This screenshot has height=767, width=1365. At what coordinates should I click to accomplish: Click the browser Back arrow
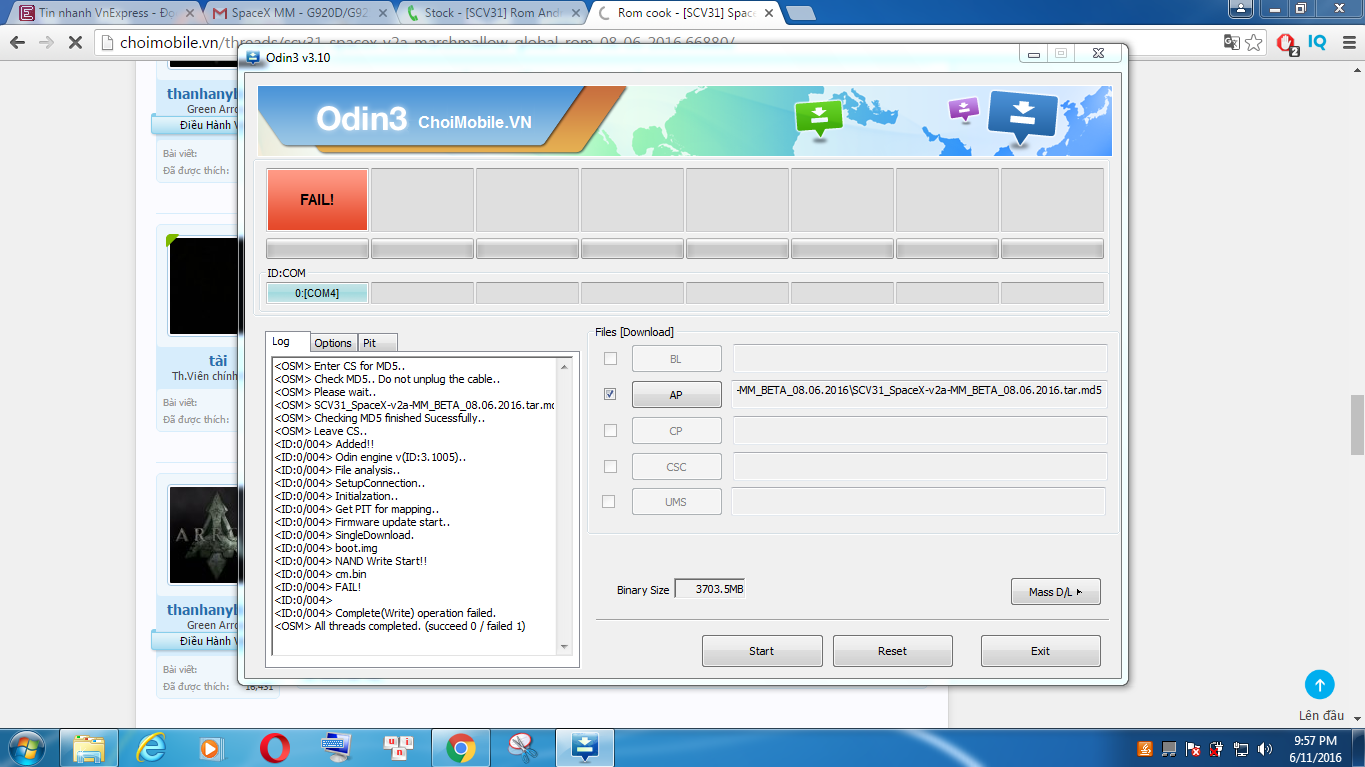tap(18, 43)
